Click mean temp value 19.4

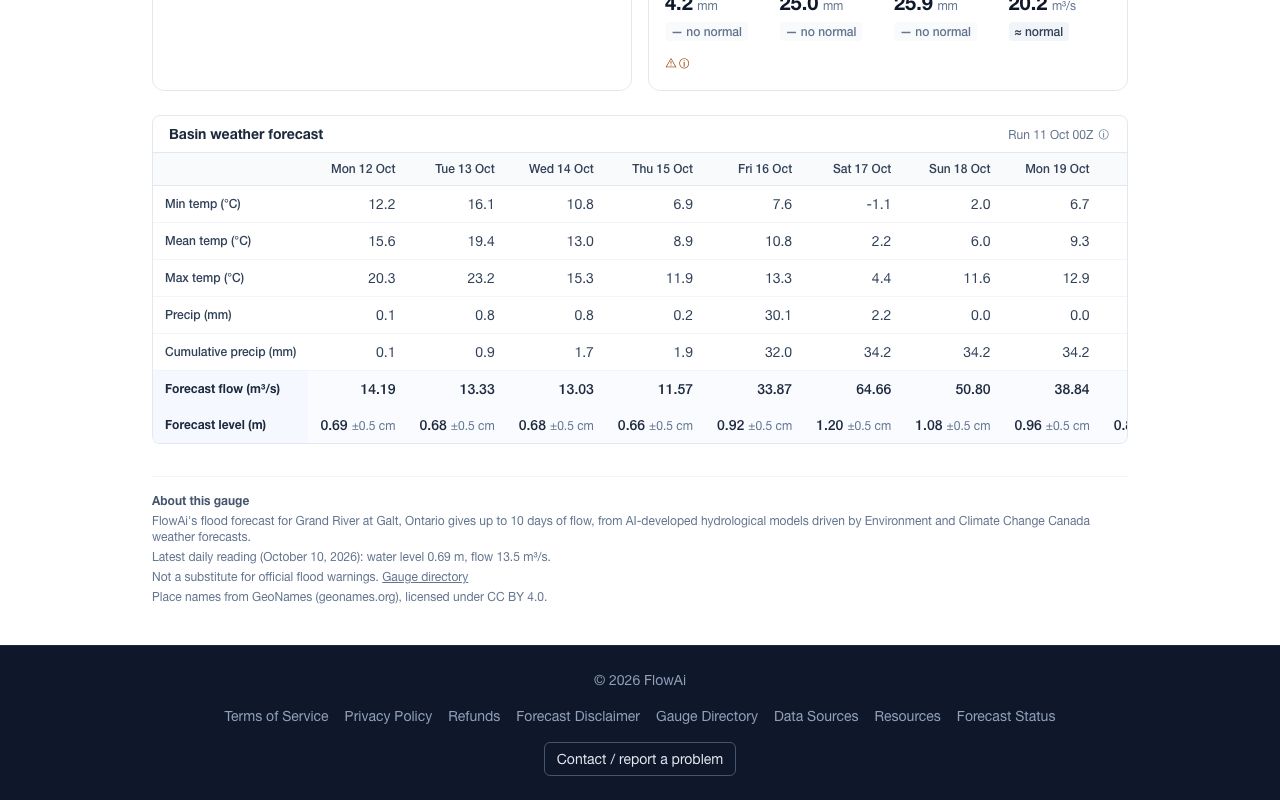(x=481, y=241)
